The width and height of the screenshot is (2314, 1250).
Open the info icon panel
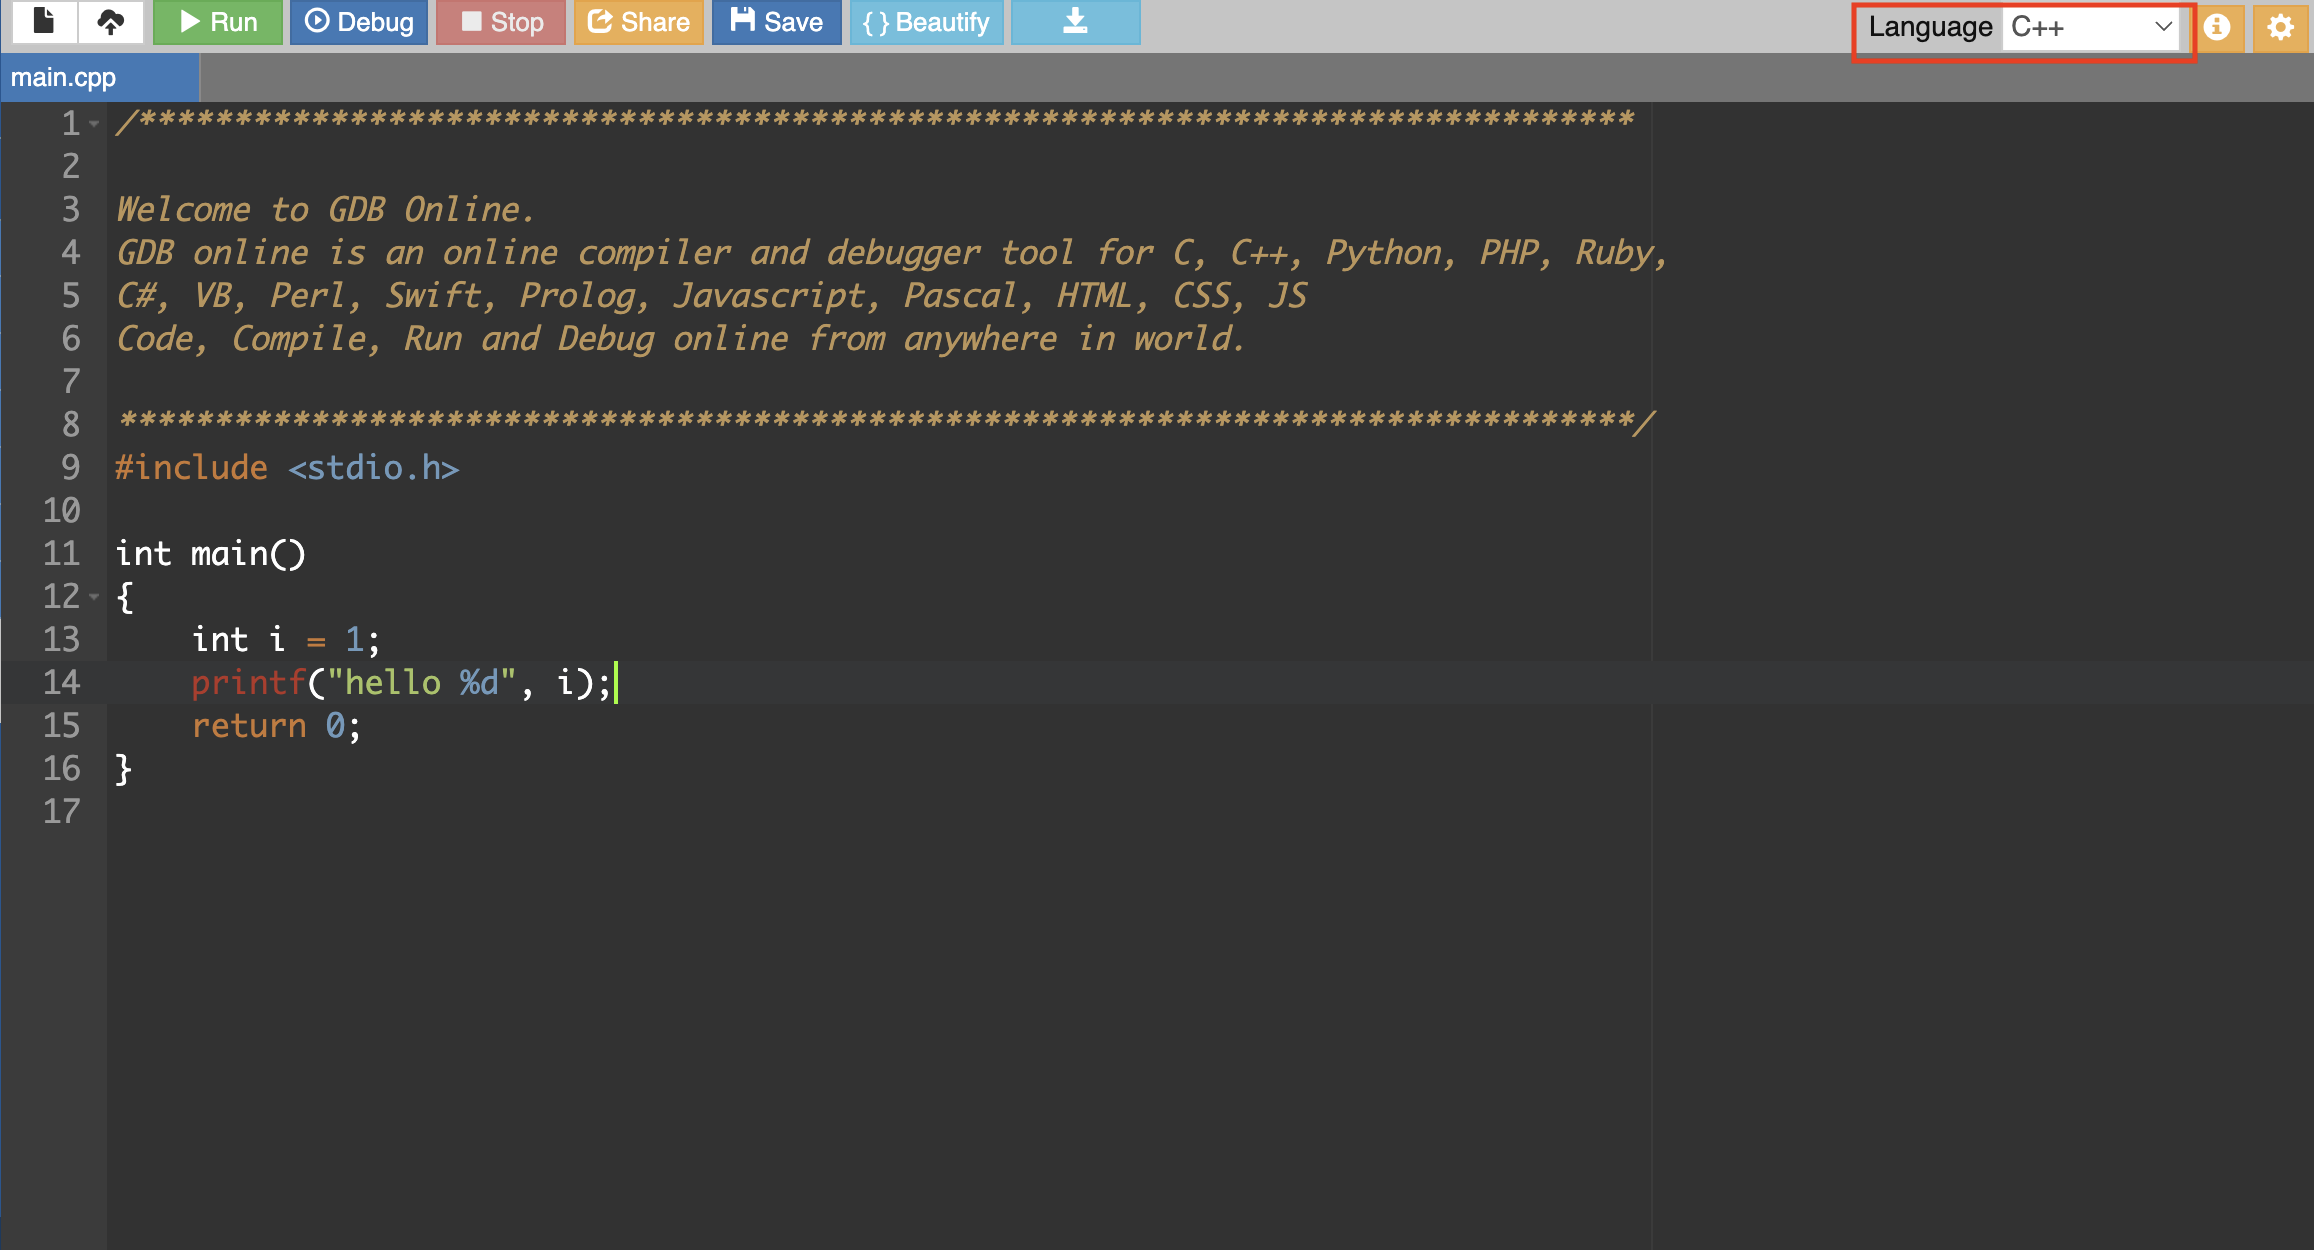click(2217, 26)
